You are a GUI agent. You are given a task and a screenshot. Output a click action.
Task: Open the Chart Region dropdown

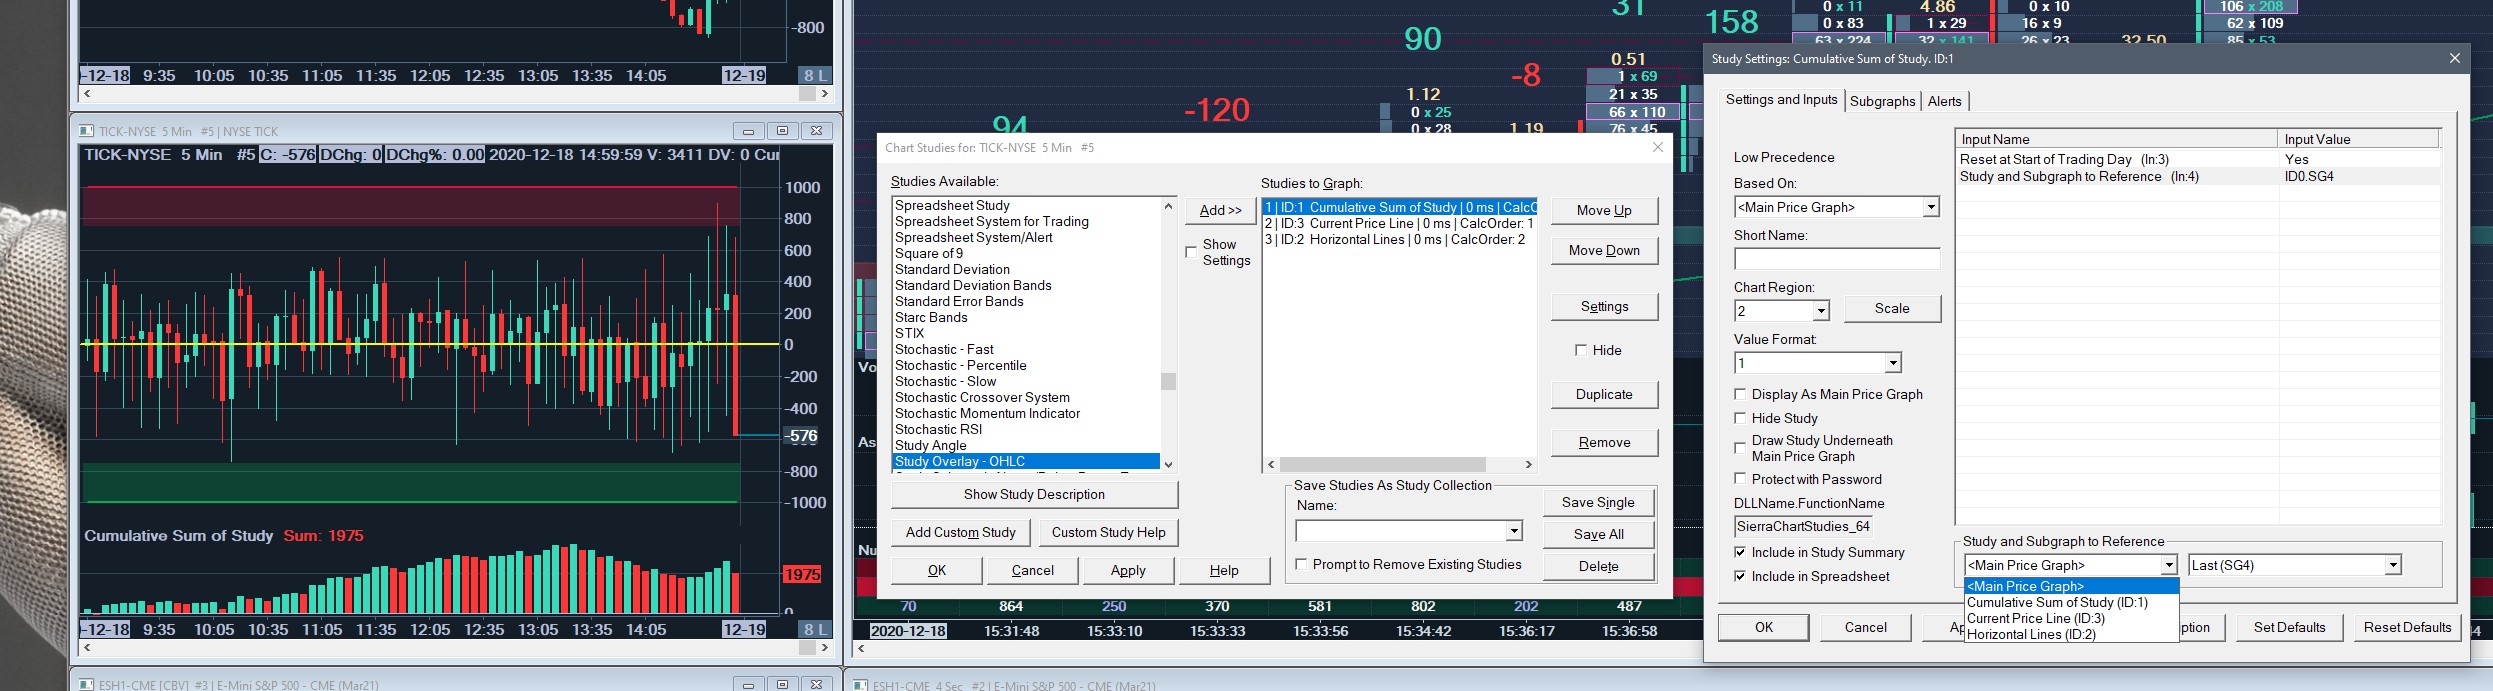1821,311
